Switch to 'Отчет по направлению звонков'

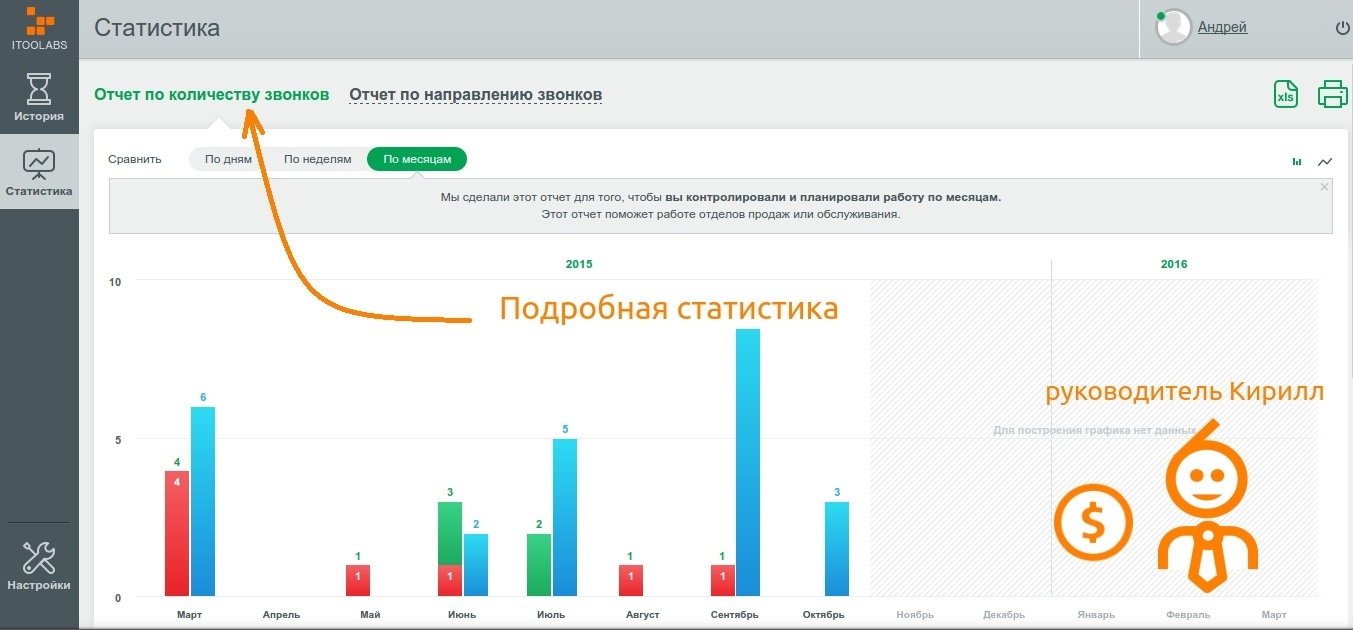(475, 94)
